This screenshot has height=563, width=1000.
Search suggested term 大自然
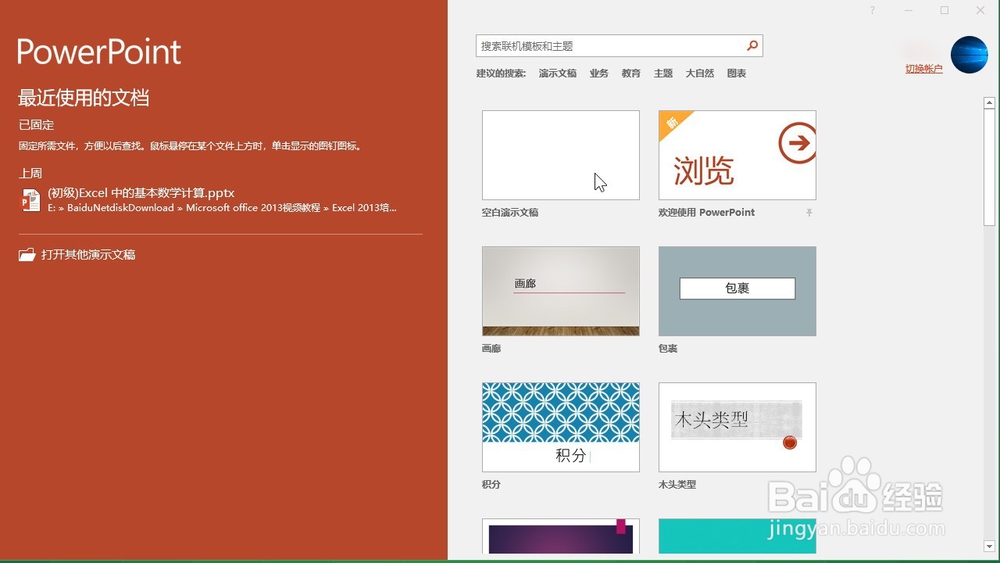[700, 73]
